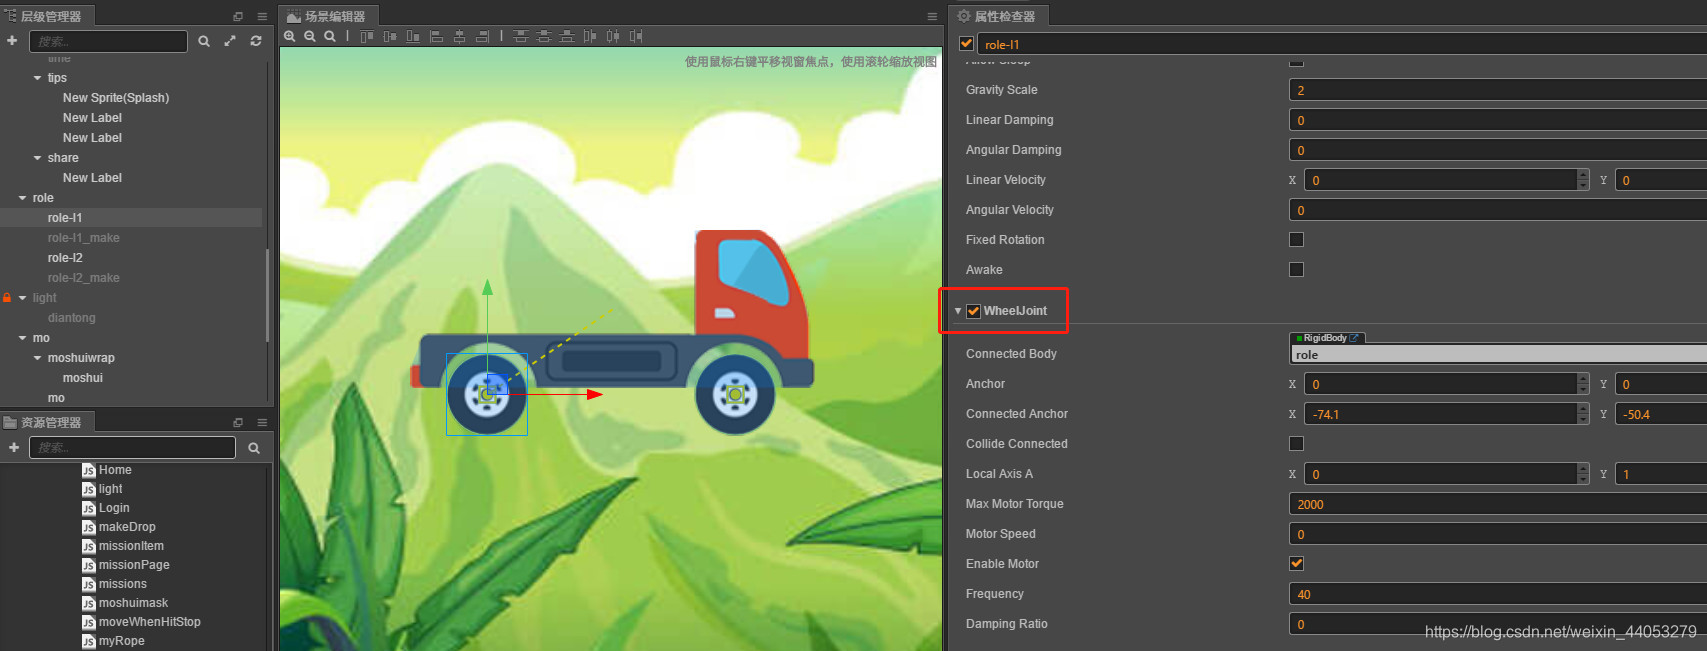Distribute nodes by vertical centers
The image size is (1707, 651).
(544, 36)
